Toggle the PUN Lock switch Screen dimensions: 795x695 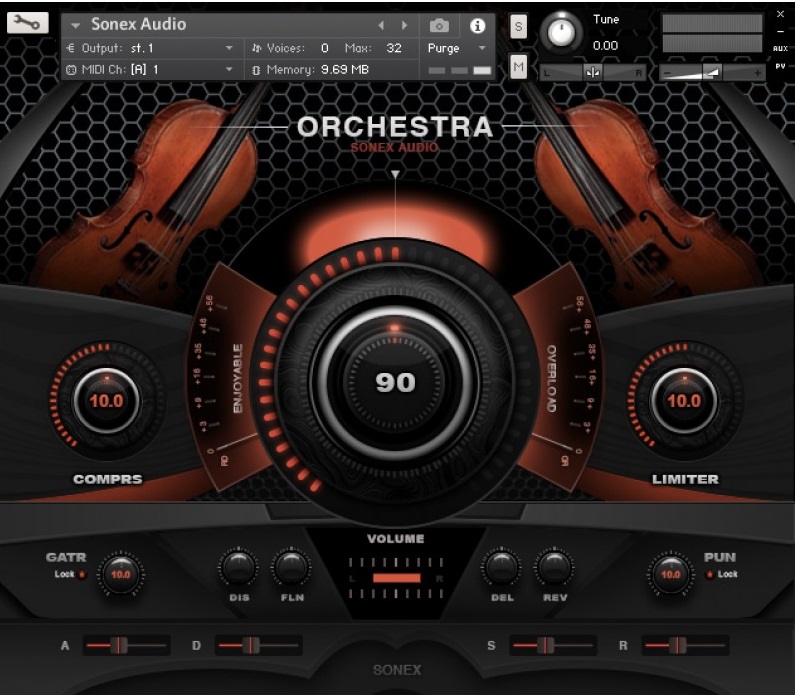pyautogui.click(x=710, y=574)
